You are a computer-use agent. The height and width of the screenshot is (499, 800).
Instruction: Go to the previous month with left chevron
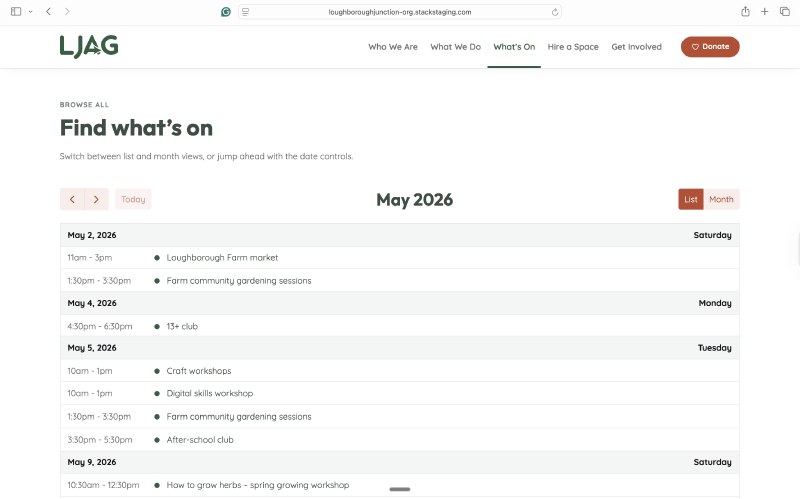coord(72,199)
